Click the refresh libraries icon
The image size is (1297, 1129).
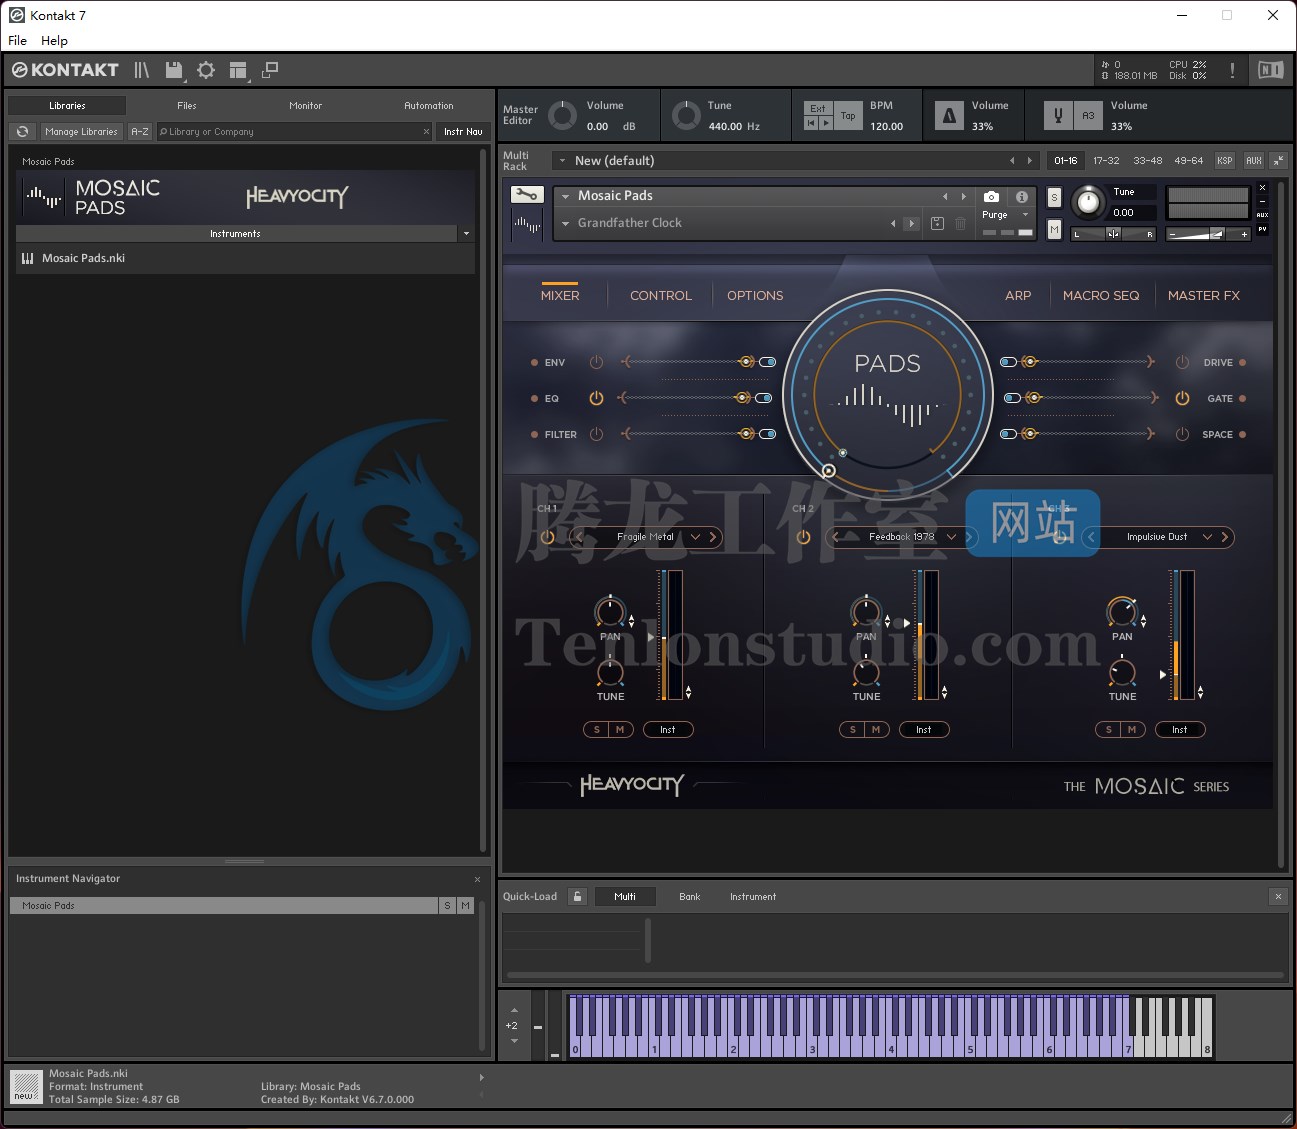(x=23, y=132)
